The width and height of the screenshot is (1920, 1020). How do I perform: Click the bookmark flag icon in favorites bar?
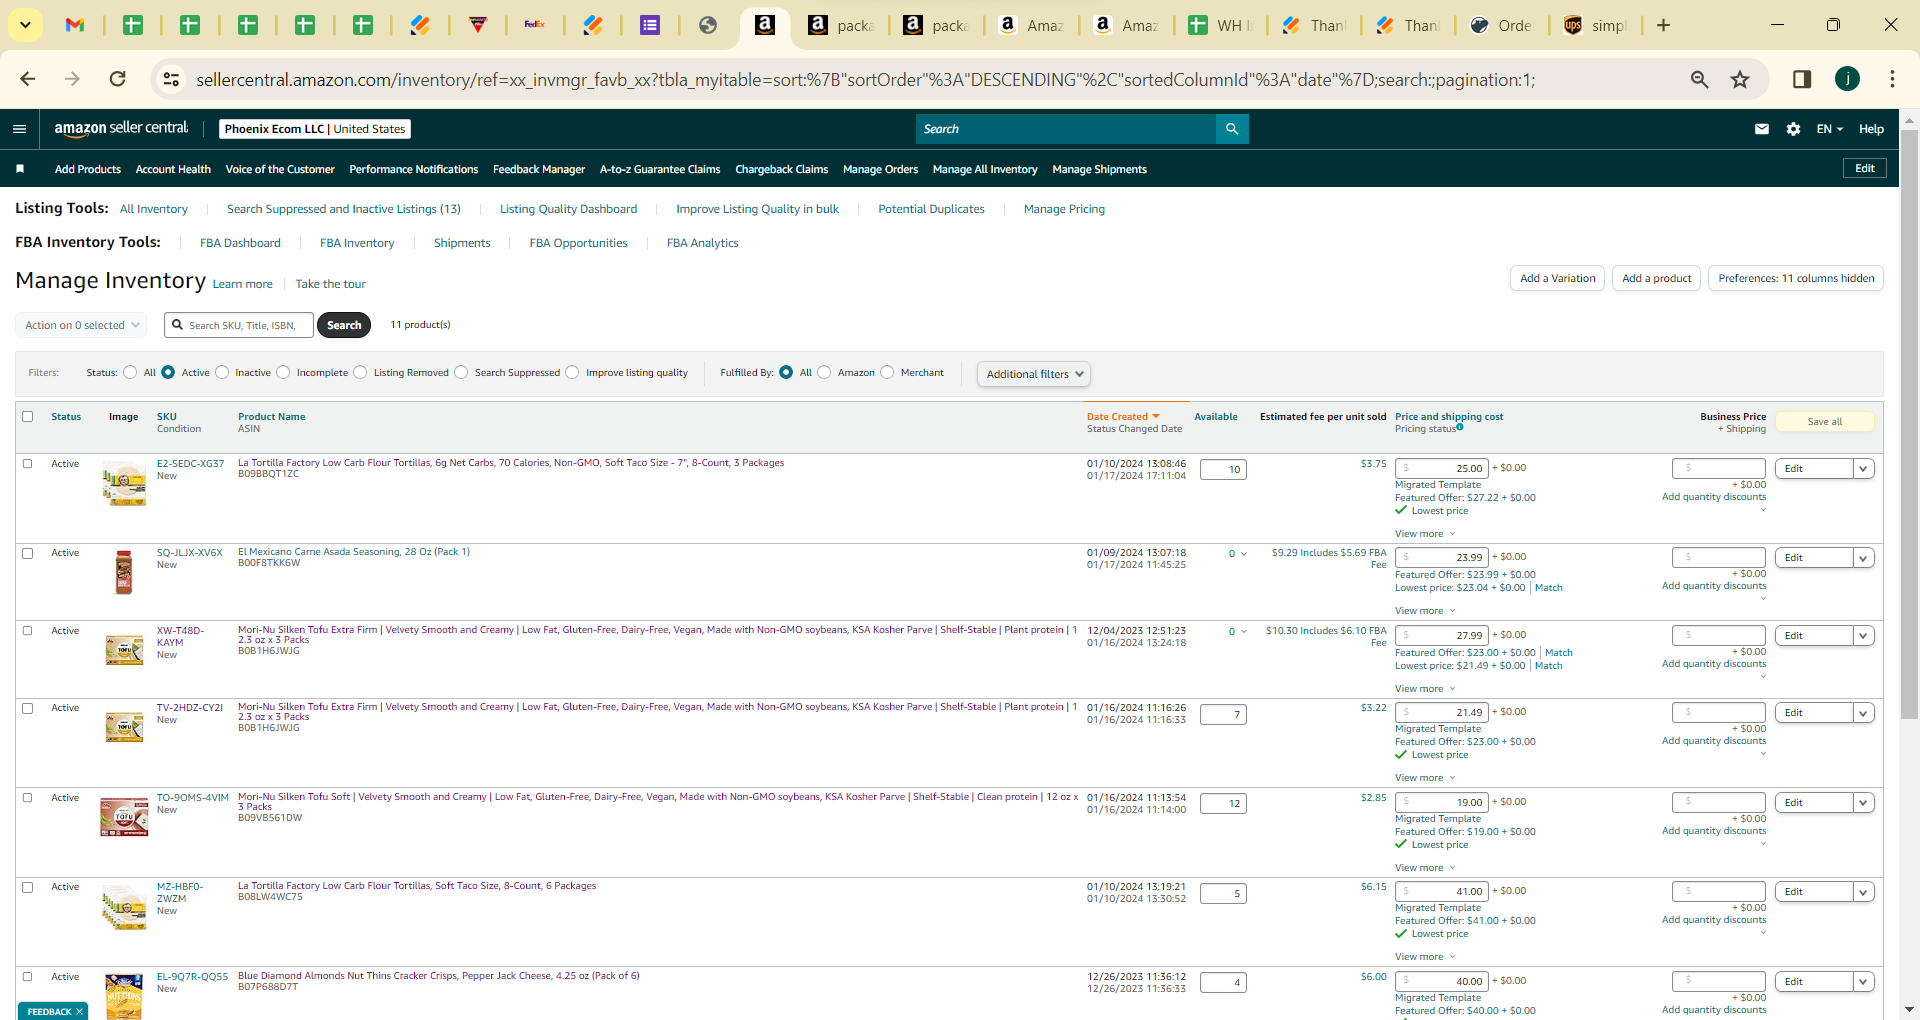point(20,169)
